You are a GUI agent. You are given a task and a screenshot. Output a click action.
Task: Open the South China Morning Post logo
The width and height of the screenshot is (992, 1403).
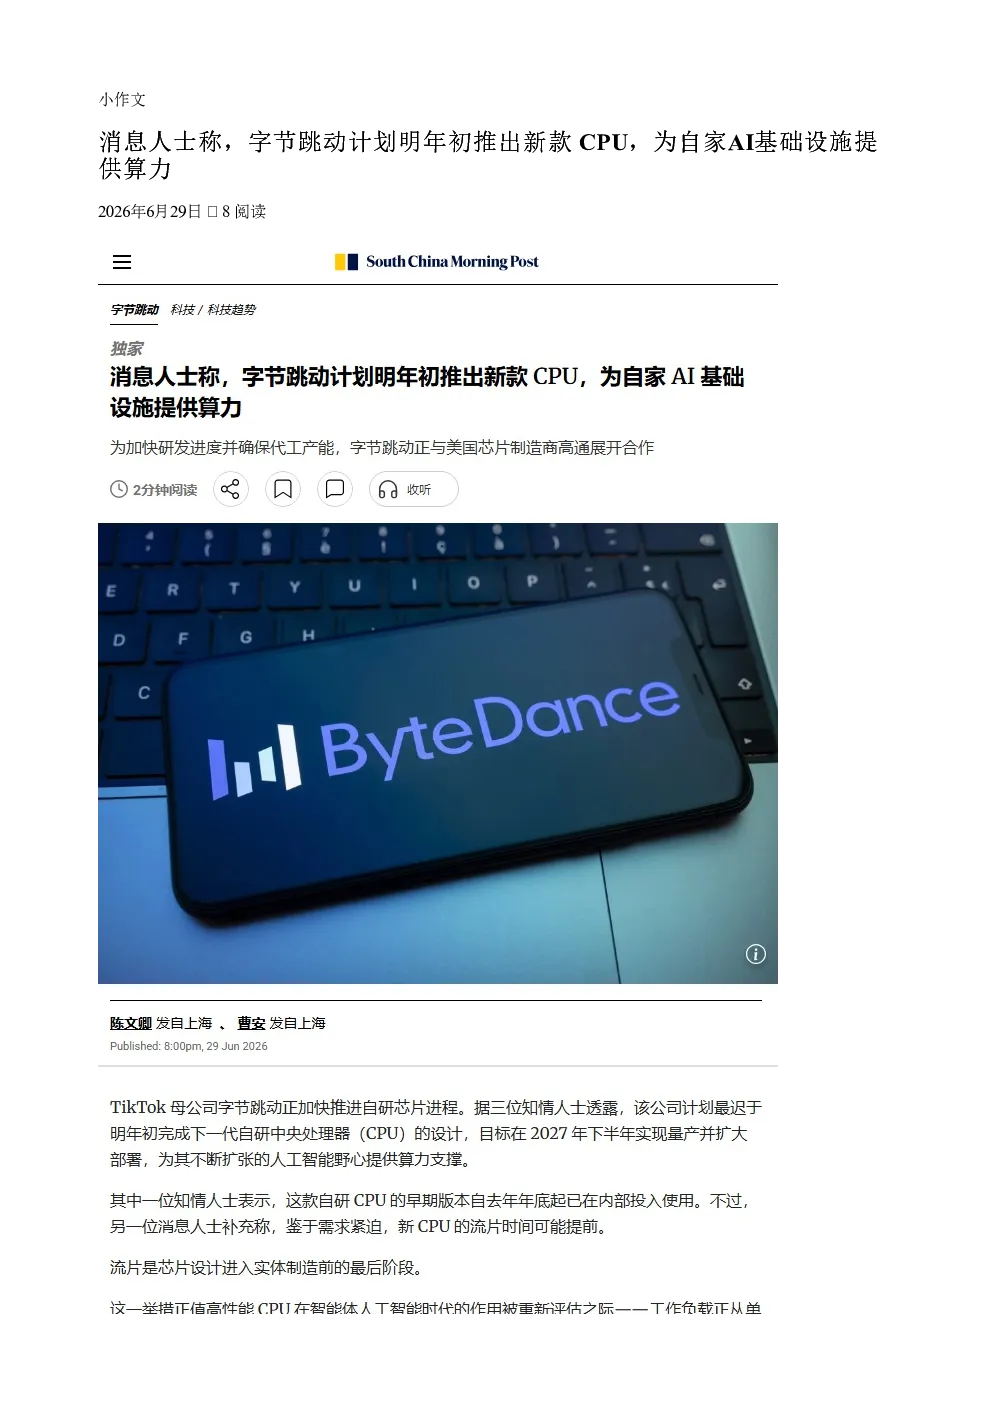click(x=436, y=262)
